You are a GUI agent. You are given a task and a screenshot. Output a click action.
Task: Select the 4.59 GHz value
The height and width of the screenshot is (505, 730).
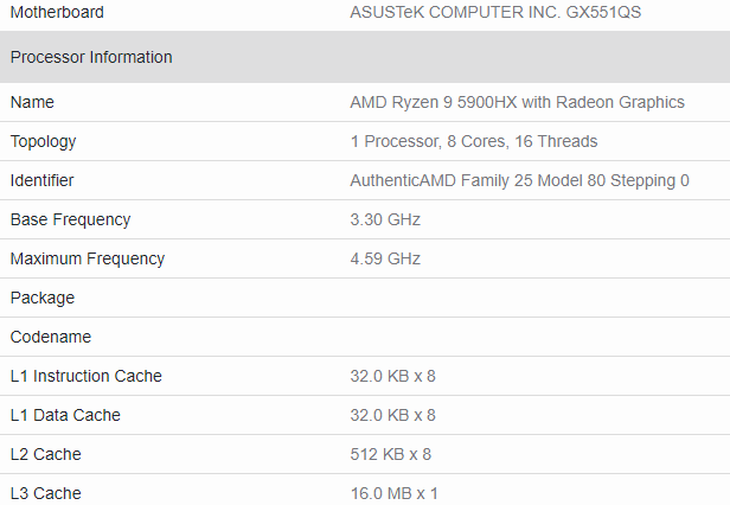point(385,259)
